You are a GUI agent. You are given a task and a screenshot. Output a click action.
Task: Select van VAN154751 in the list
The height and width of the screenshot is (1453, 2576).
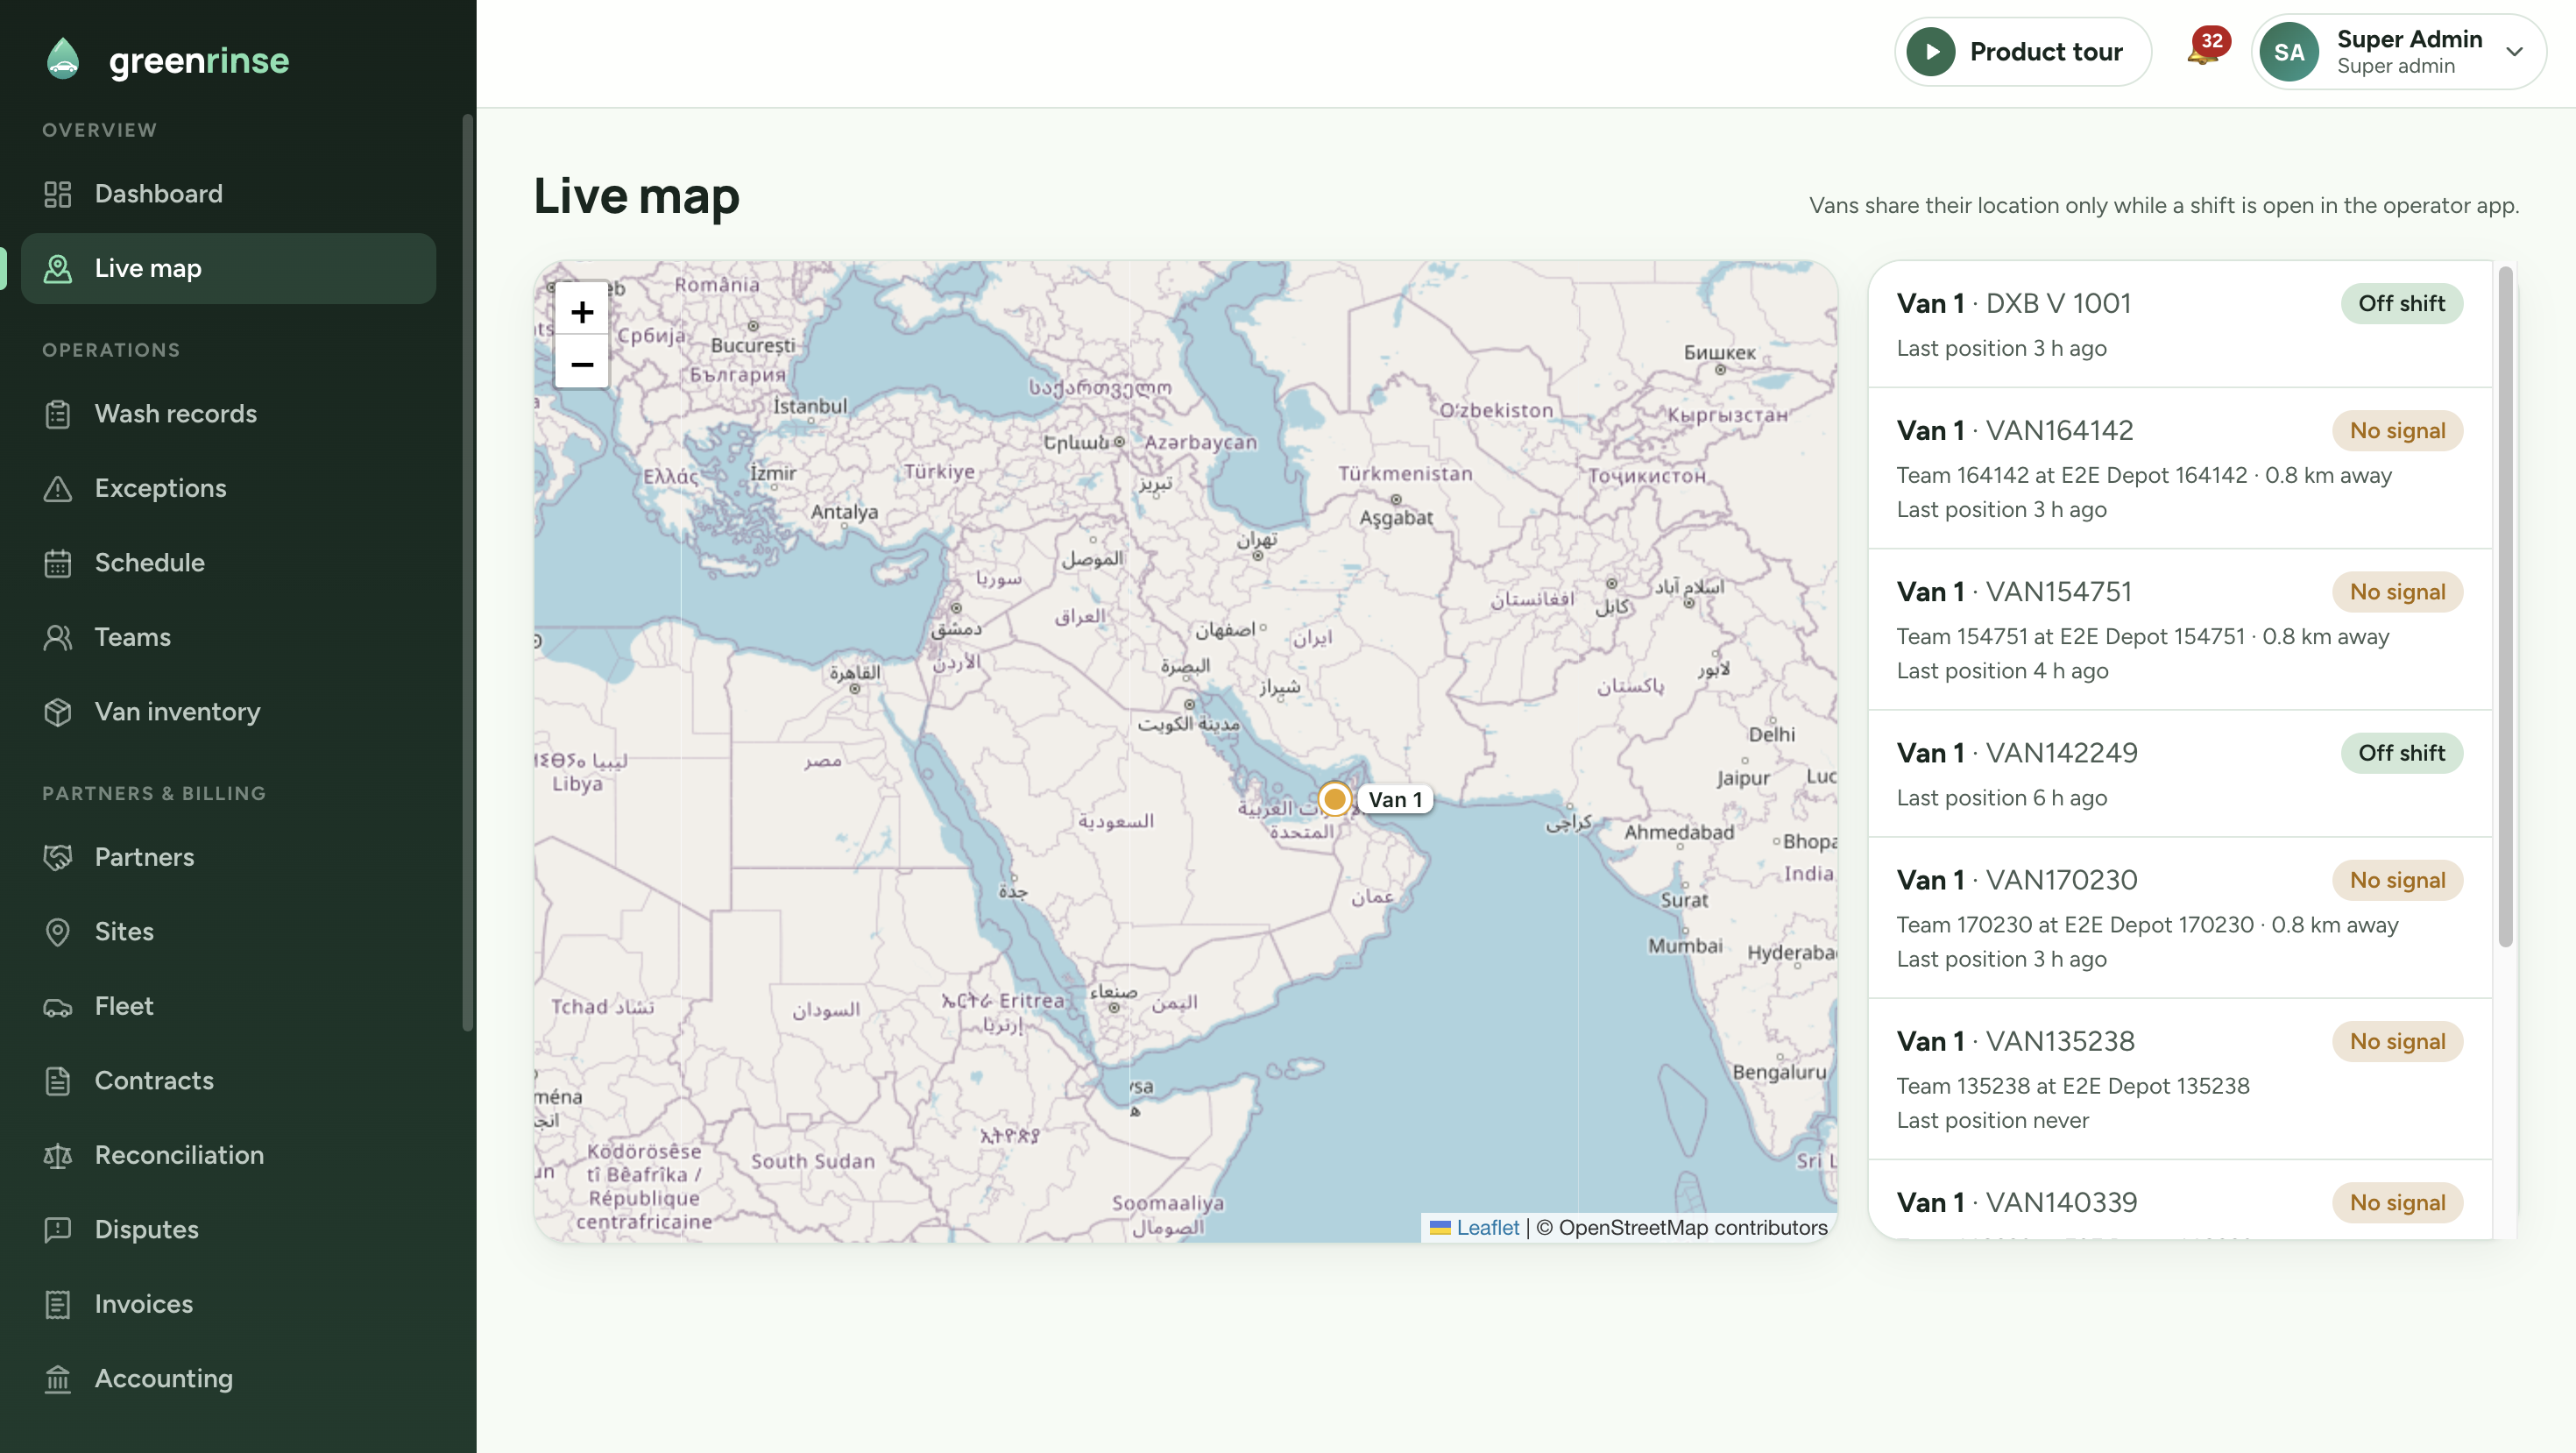point(2180,630)
